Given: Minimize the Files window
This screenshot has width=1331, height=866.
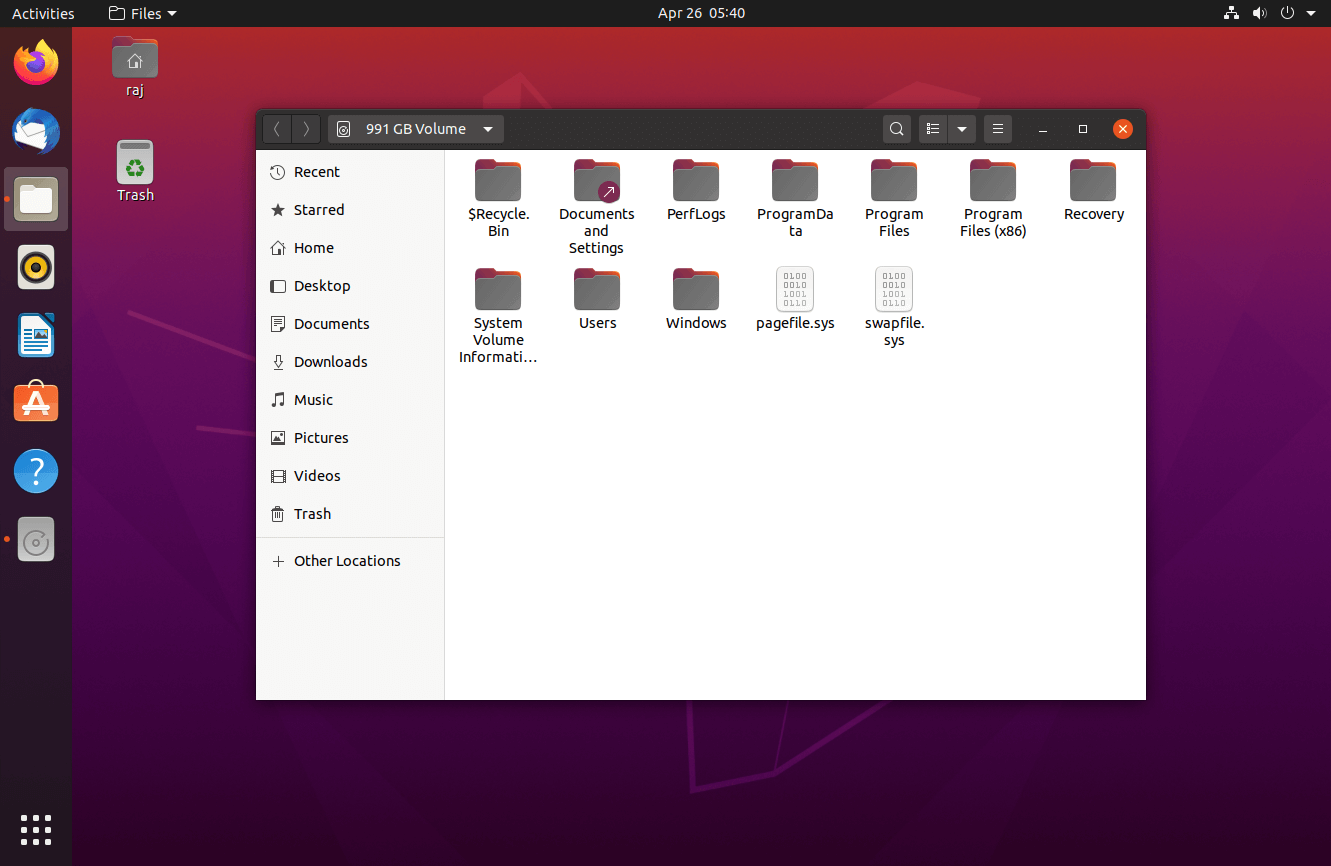Looking at the screenshot, I should click(1043, 129).
